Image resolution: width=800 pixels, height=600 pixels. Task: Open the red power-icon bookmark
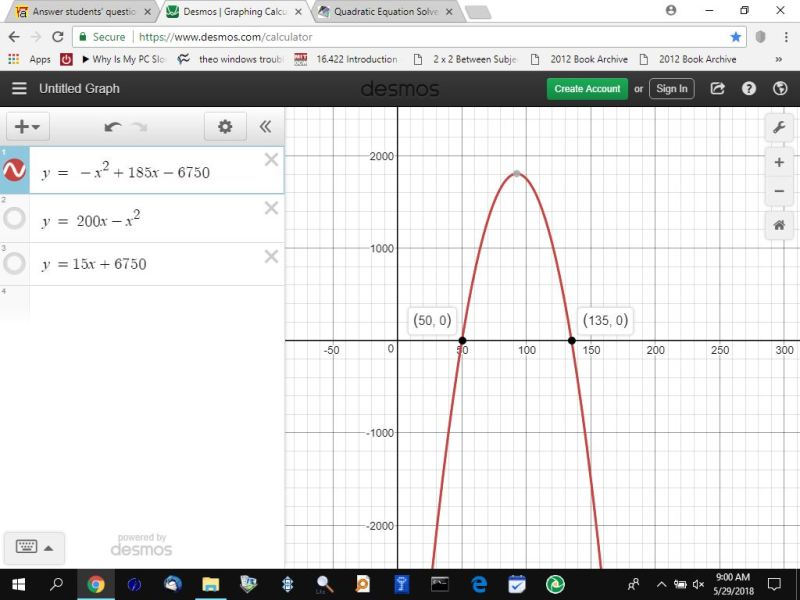pos(66,59)
